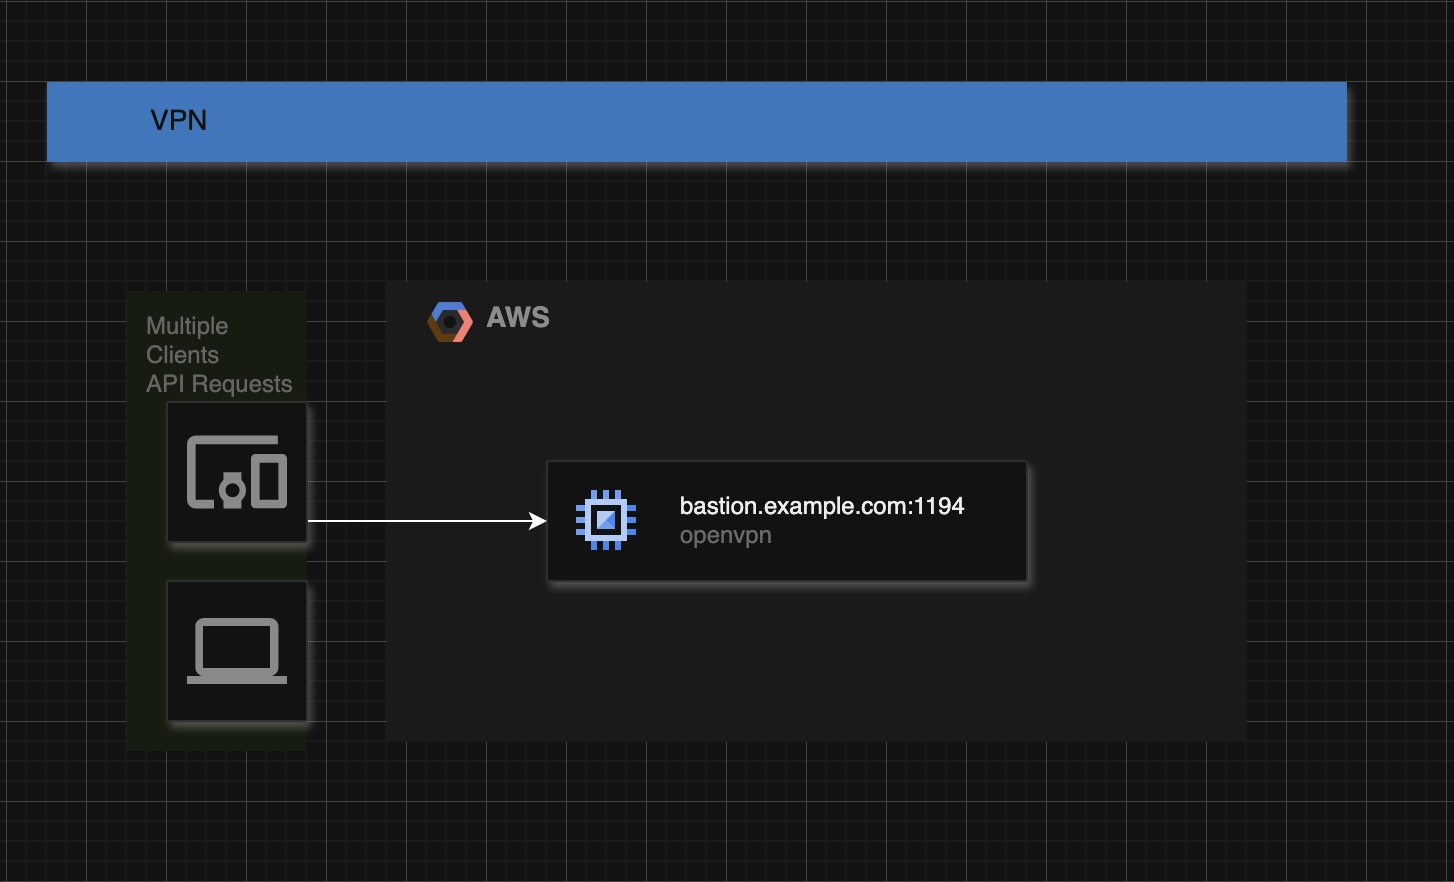Open the bastion.example.com:1194 node
1454x882 pixels.
click(x=787, y=520)
